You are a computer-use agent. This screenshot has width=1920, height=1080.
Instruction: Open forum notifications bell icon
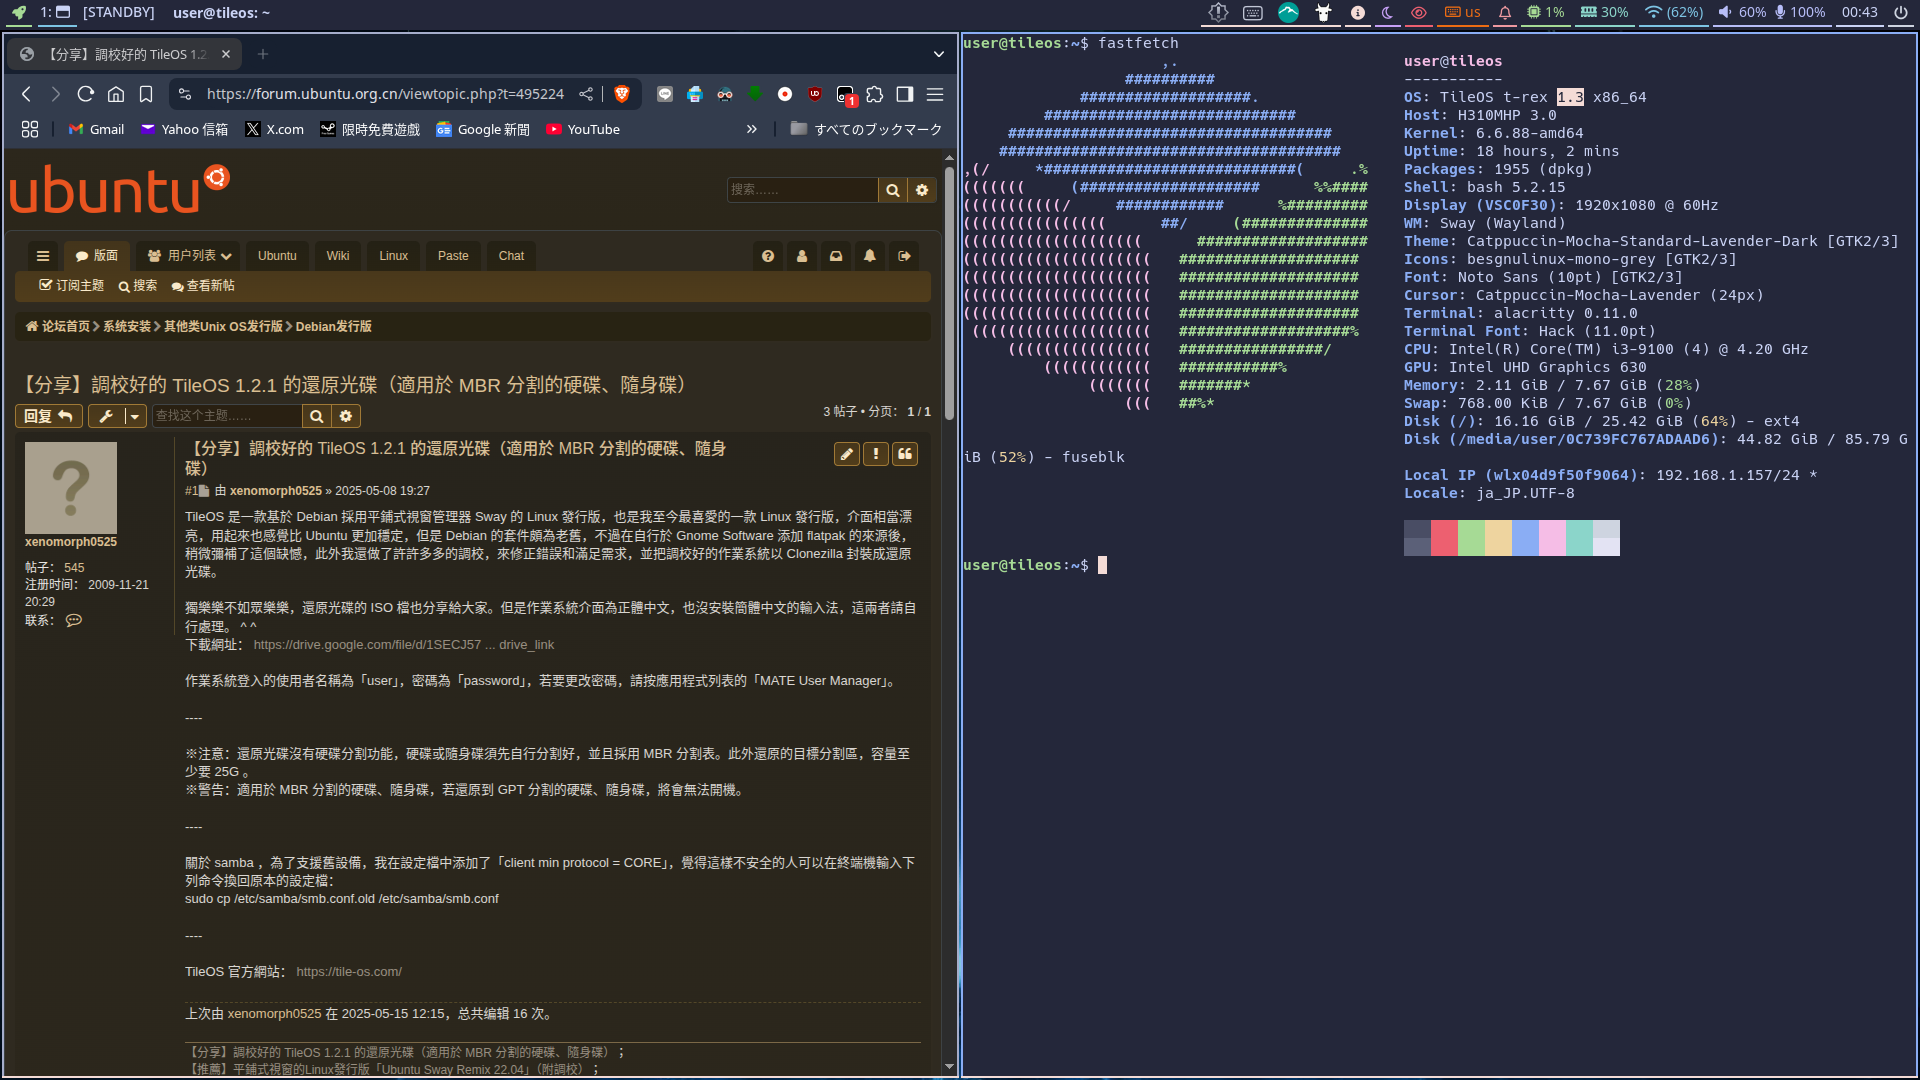point(870,256)
